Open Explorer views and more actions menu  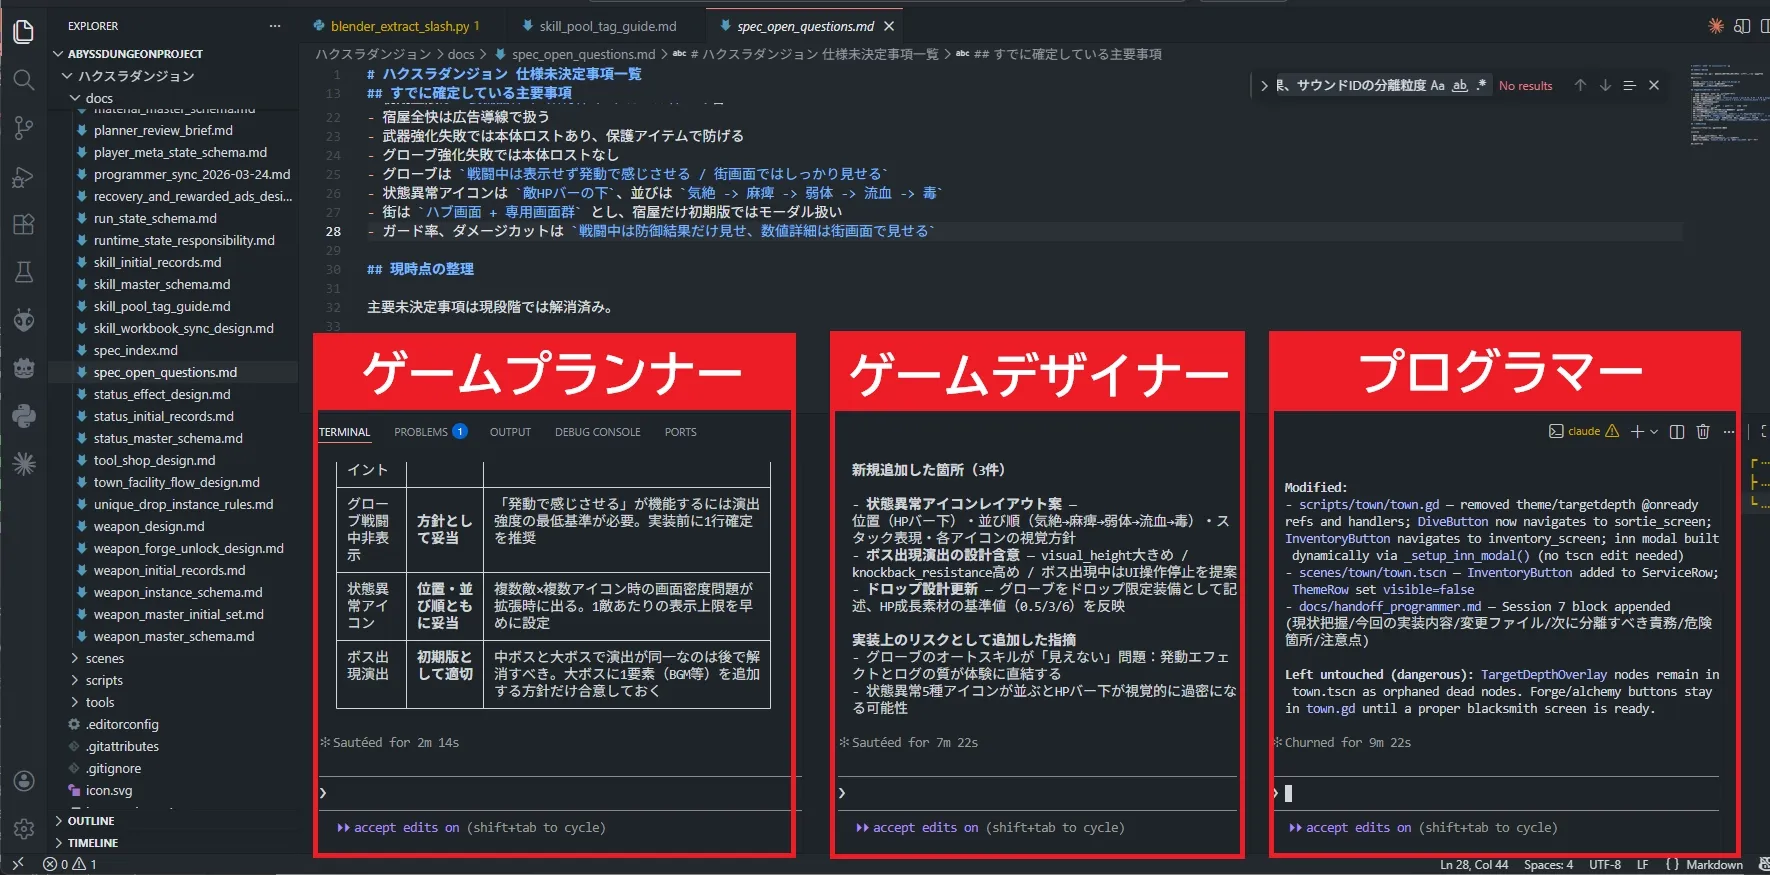point(275,26)
